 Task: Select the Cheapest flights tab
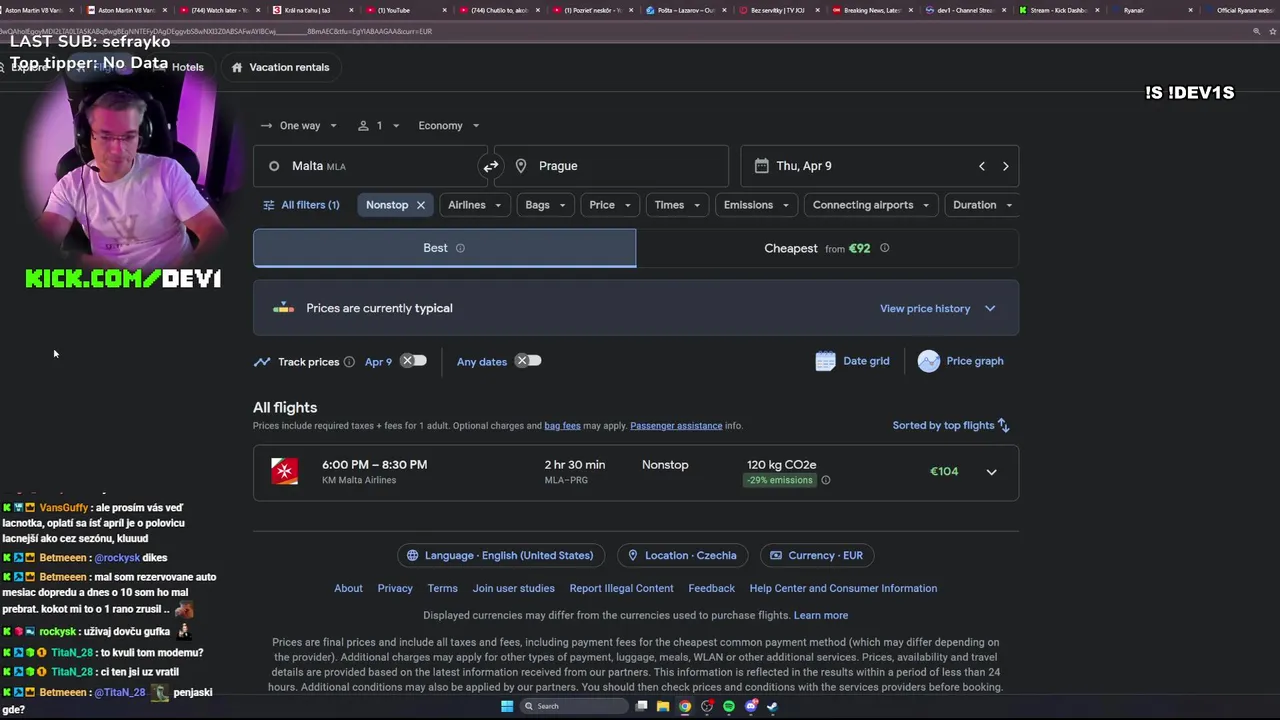pos(827,248)
